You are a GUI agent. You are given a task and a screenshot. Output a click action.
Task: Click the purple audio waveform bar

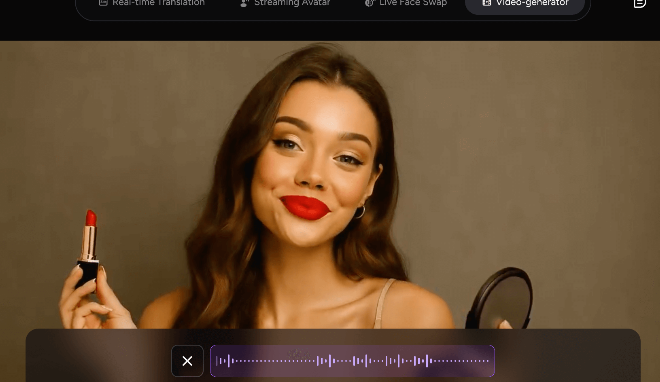(352, 361)
